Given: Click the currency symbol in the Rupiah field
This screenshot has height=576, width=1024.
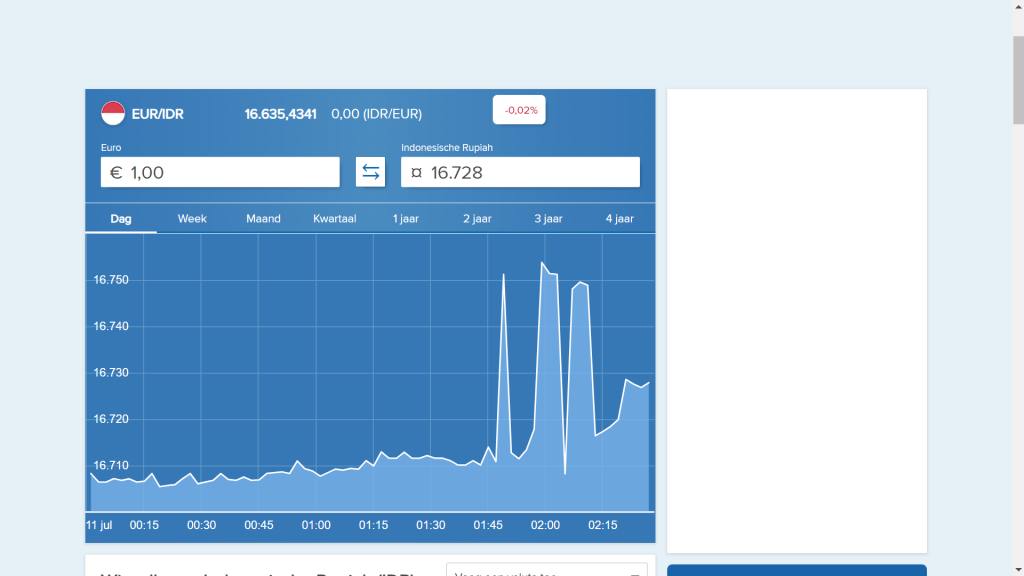Looking at the screenshot, I should (x=416, y=173).
